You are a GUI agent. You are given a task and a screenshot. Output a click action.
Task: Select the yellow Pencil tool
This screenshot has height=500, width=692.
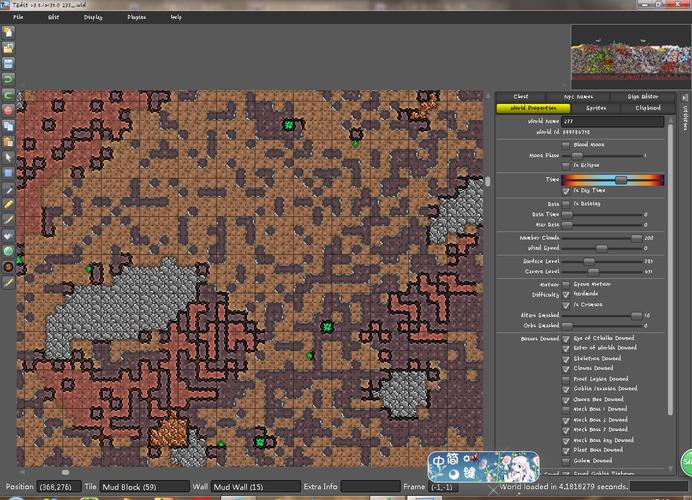8,204
